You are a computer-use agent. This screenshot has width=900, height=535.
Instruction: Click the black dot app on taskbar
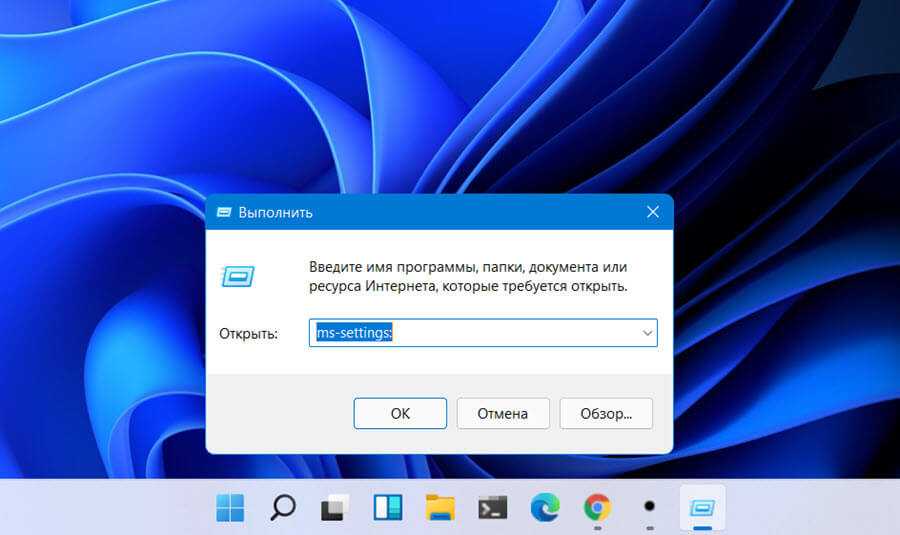tap(649, 506)
